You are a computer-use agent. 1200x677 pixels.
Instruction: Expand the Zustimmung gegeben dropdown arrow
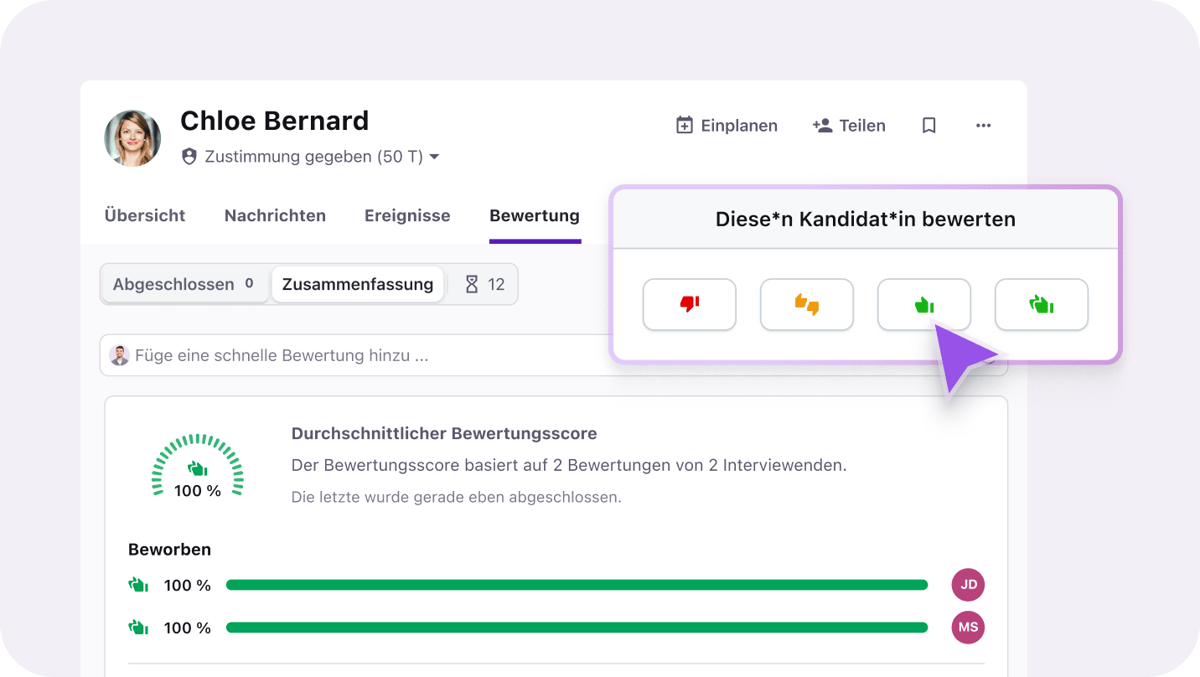pyautogui.click(x=434, y=157)
